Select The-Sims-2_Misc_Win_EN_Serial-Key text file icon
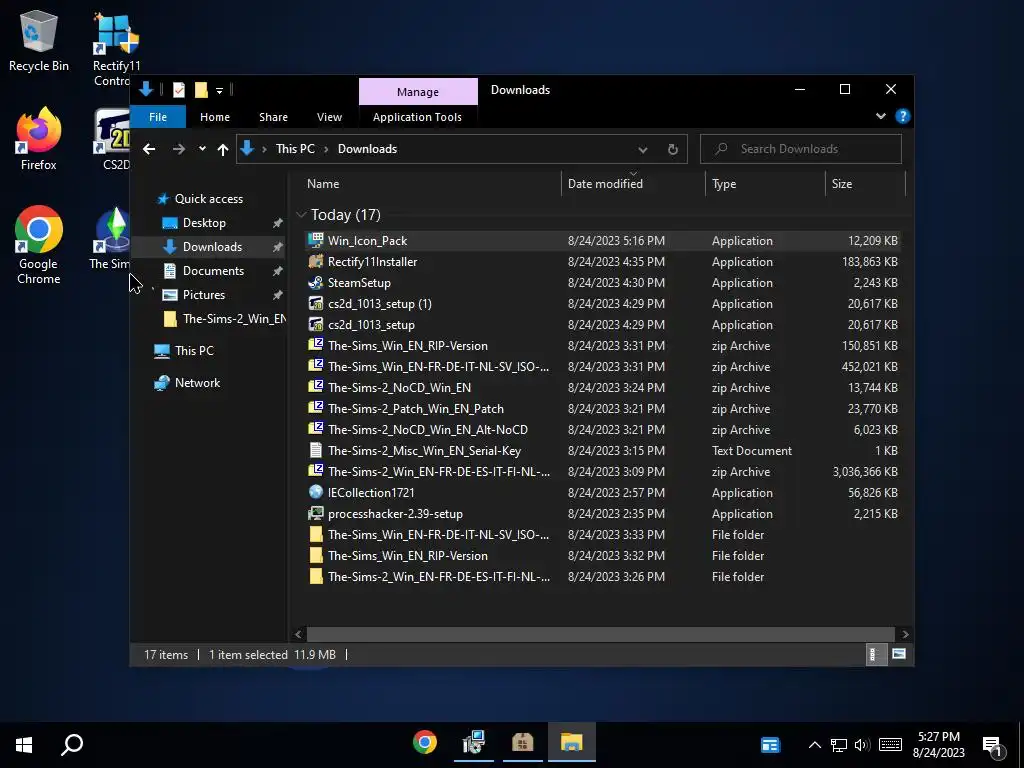This screenshot has width=1024, height=768. click(315, 451)
